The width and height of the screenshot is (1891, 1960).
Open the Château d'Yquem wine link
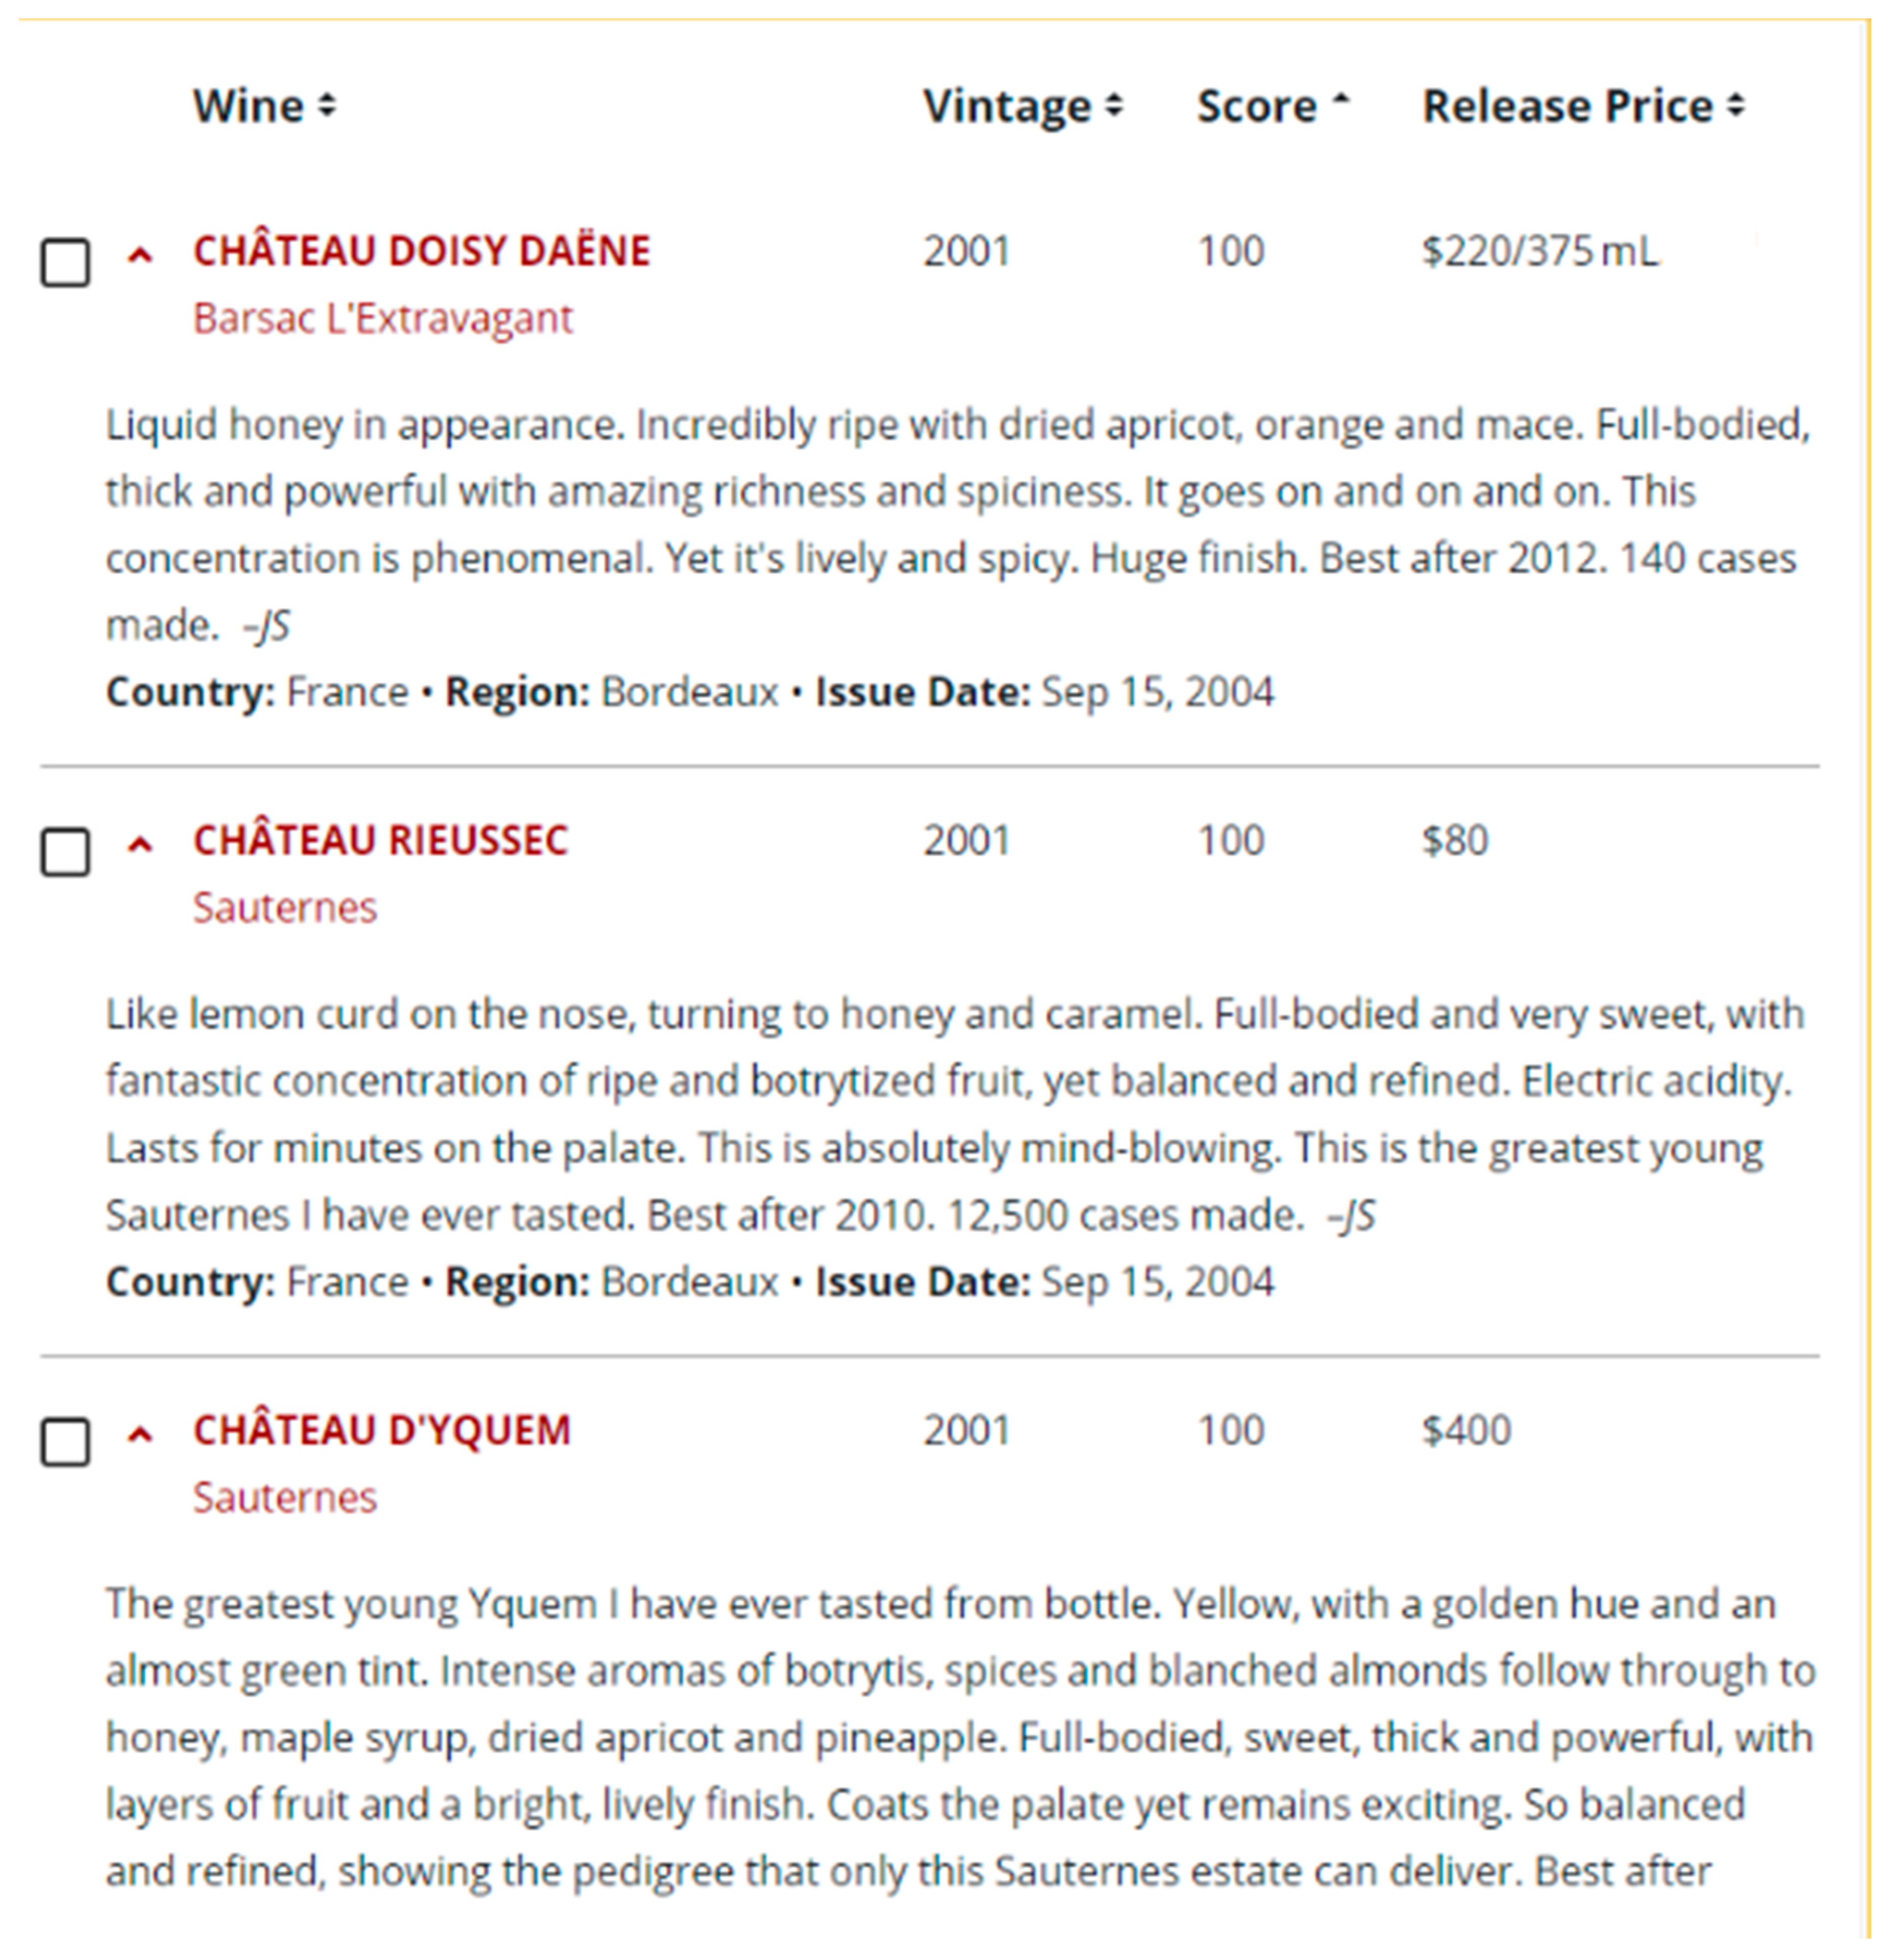pos(382,1431)
